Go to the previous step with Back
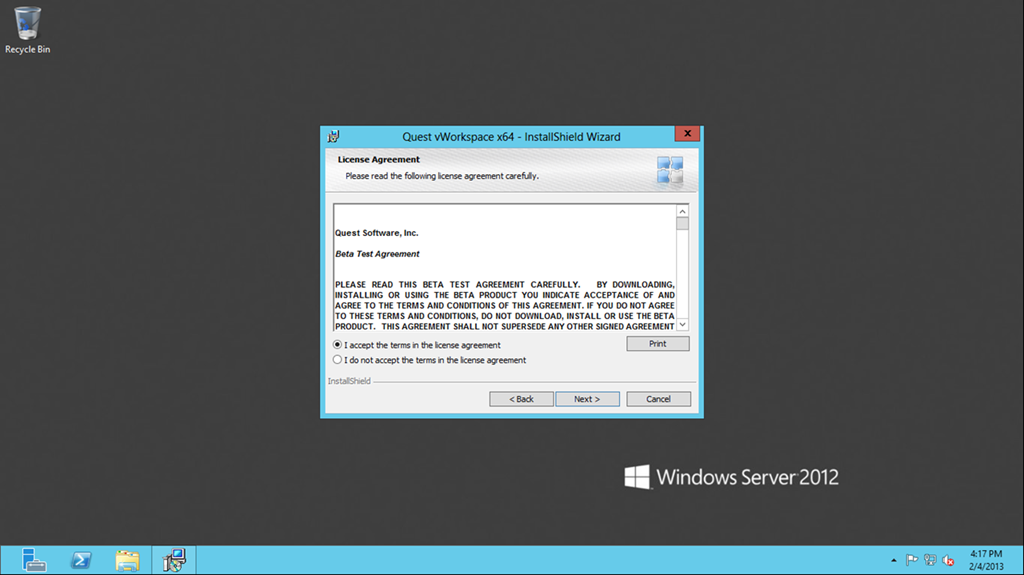The image size is (1024, 575). click(x=521, y=399)
